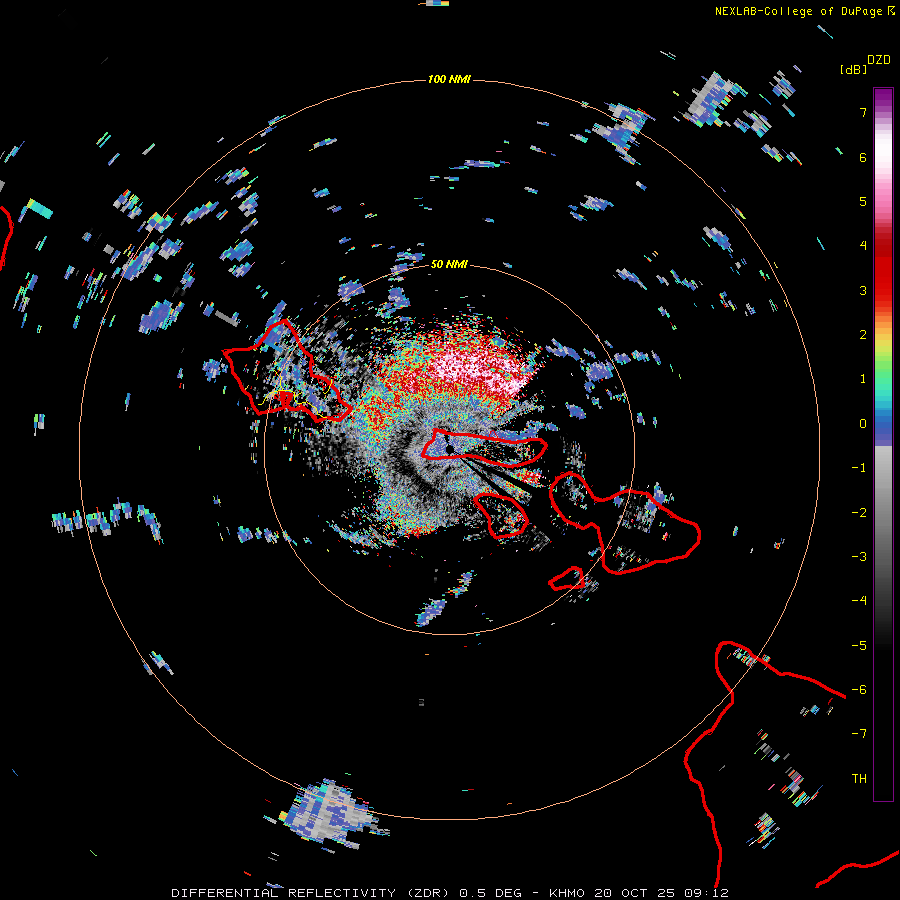
Task: Click the -5 value on color scale
Action: [x=859, y=646]
